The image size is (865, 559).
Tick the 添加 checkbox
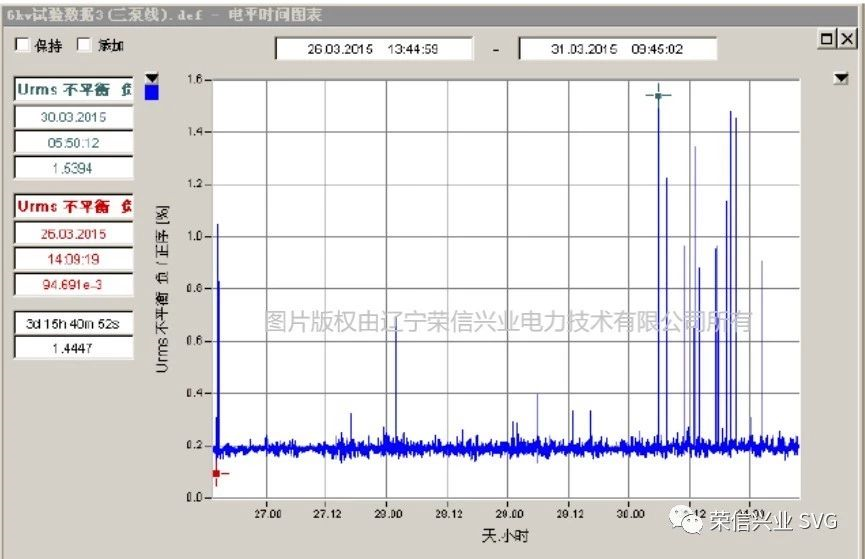(84, 46)
